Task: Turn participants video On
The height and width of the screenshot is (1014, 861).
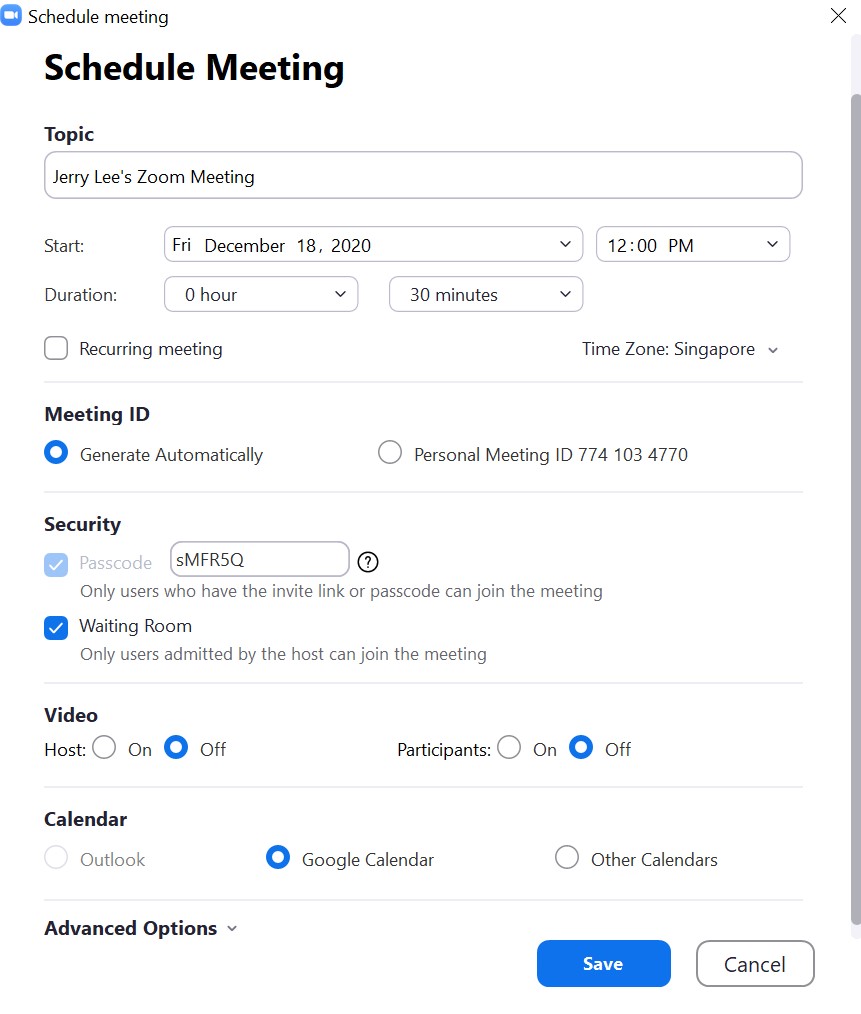Action: (x=509, y=748)
